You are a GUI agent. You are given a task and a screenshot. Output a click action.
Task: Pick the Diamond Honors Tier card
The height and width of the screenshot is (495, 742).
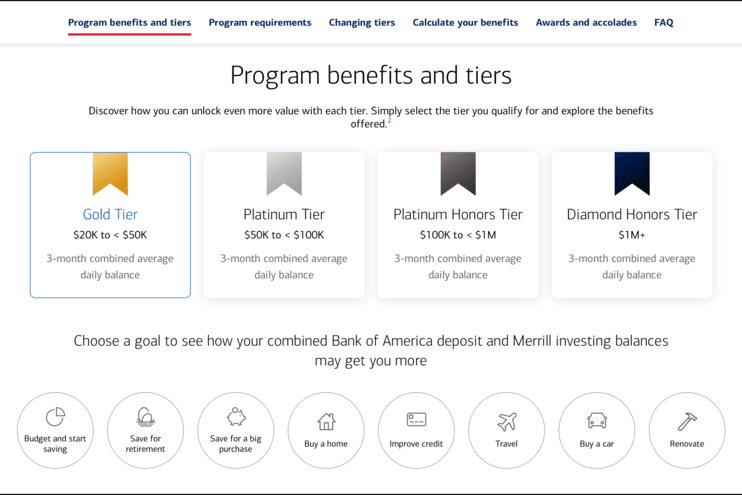tap(632, 225)
